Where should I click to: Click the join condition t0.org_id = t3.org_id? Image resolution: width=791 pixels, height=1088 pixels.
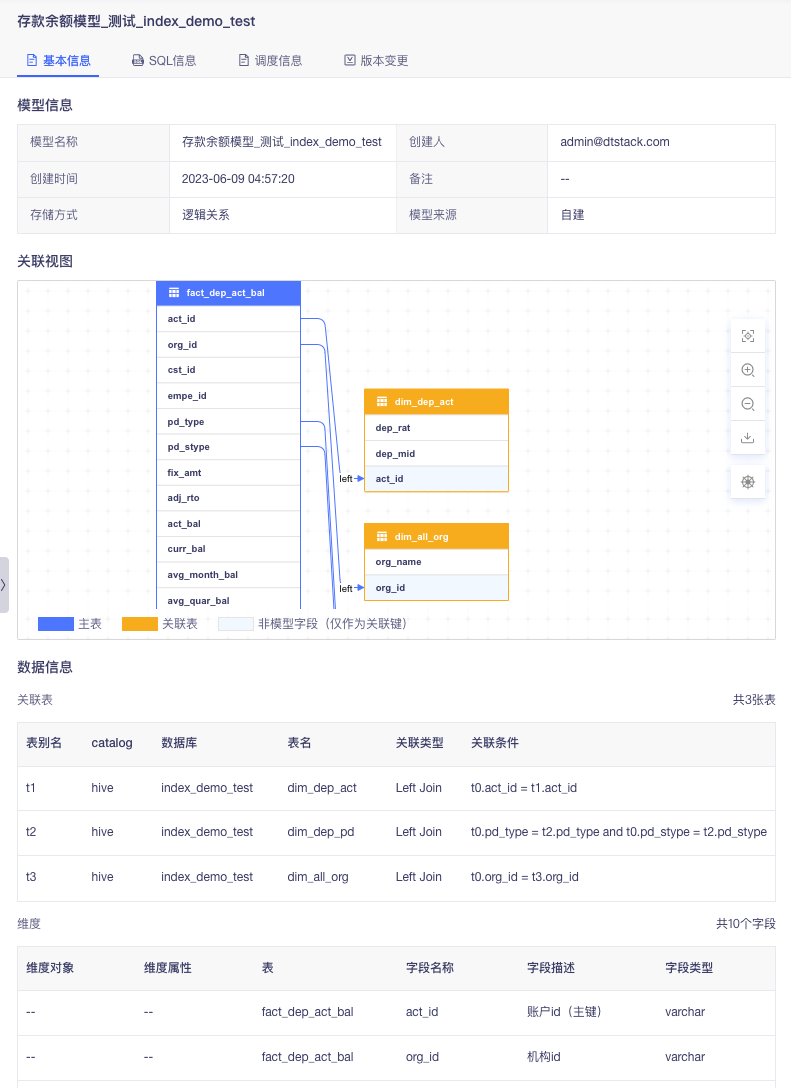point(525,876)
